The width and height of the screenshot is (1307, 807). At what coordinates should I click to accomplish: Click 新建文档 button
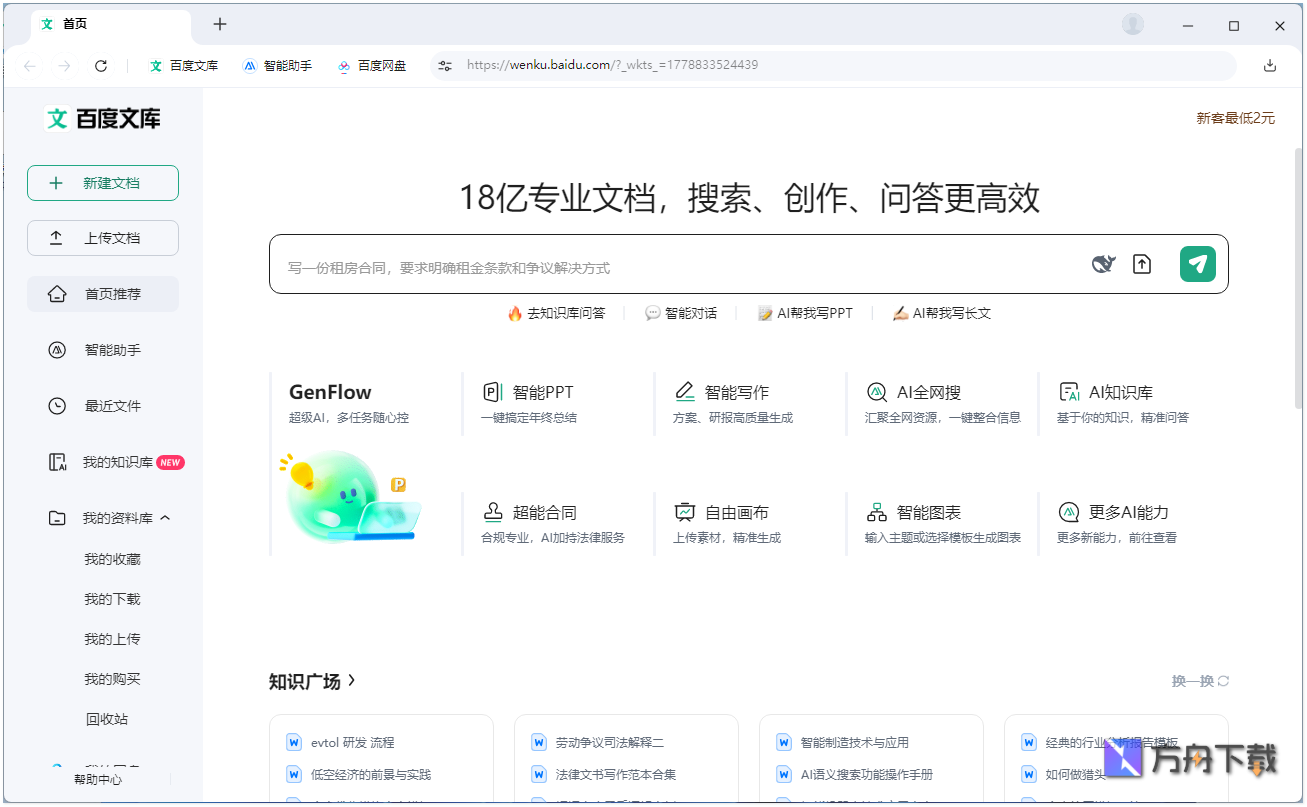(103, 183)
